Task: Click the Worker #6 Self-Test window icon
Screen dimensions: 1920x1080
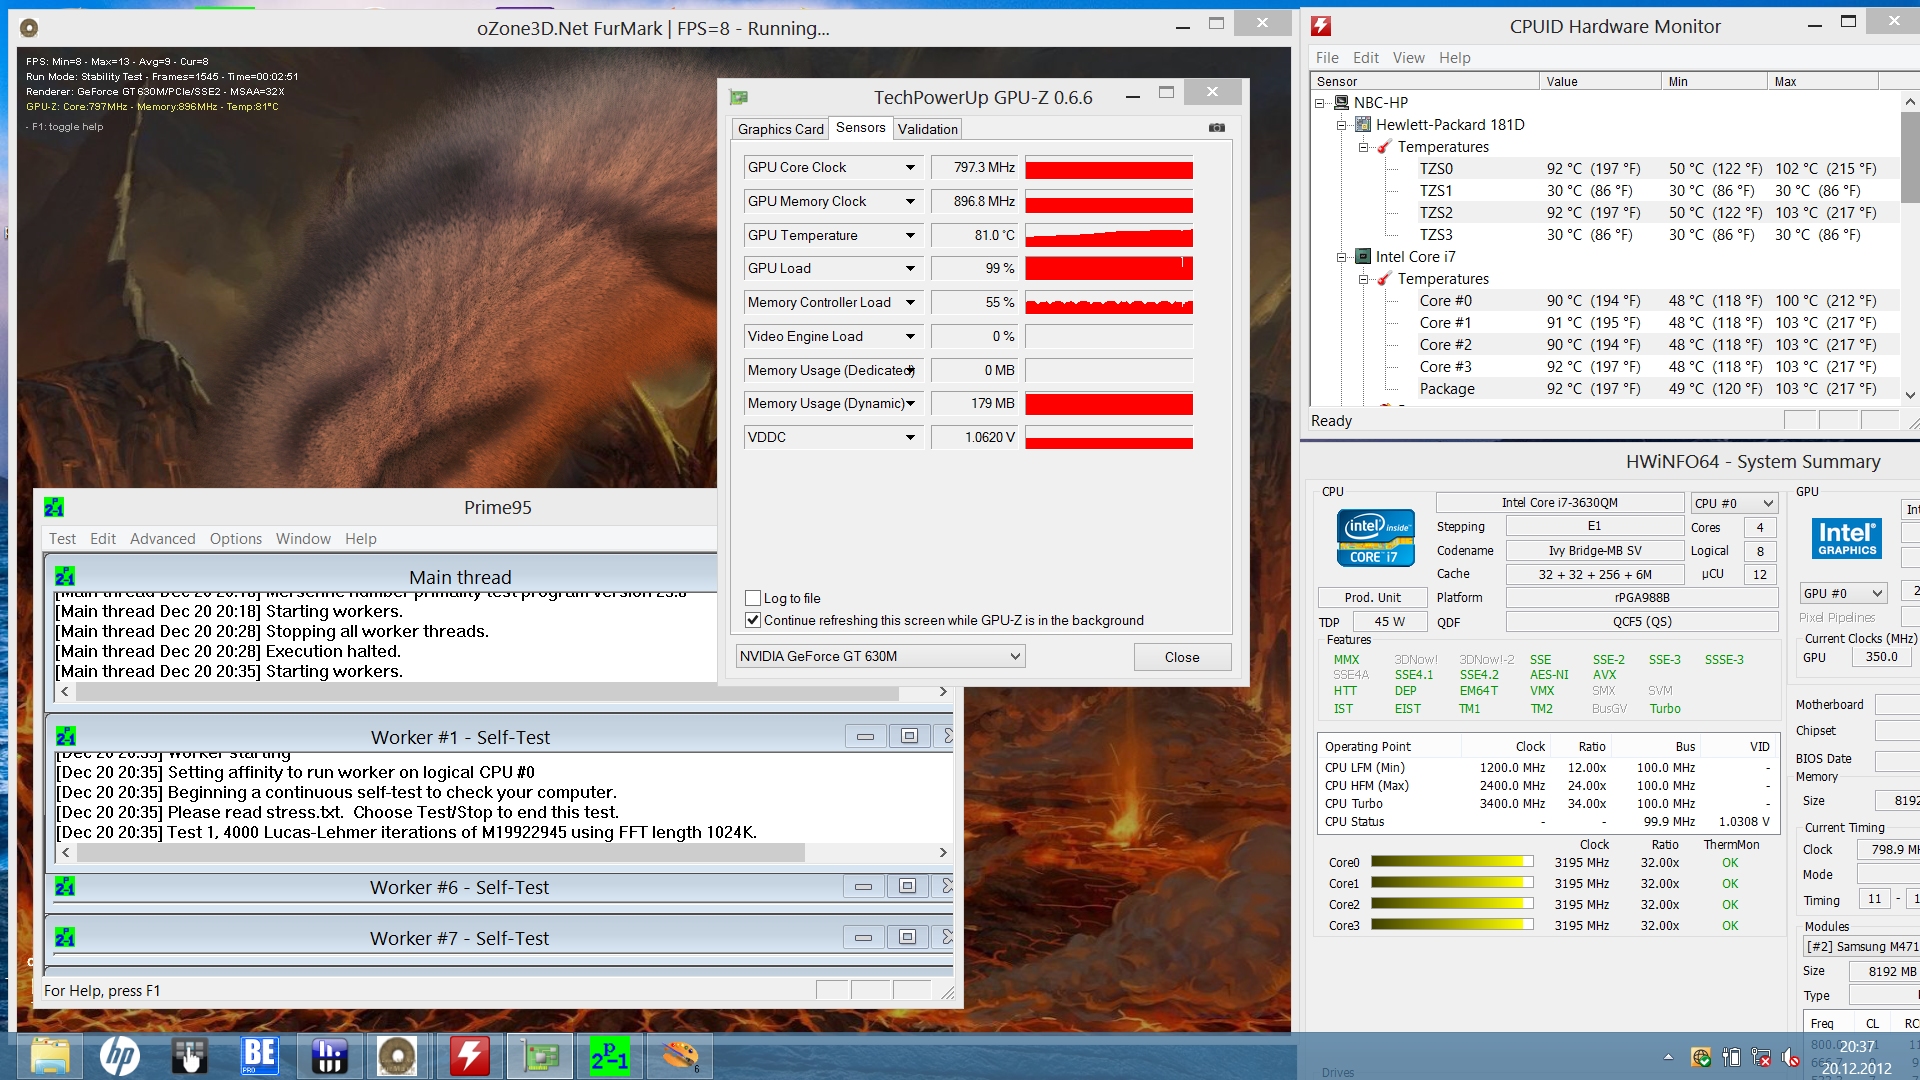Action: coord(65,887)
